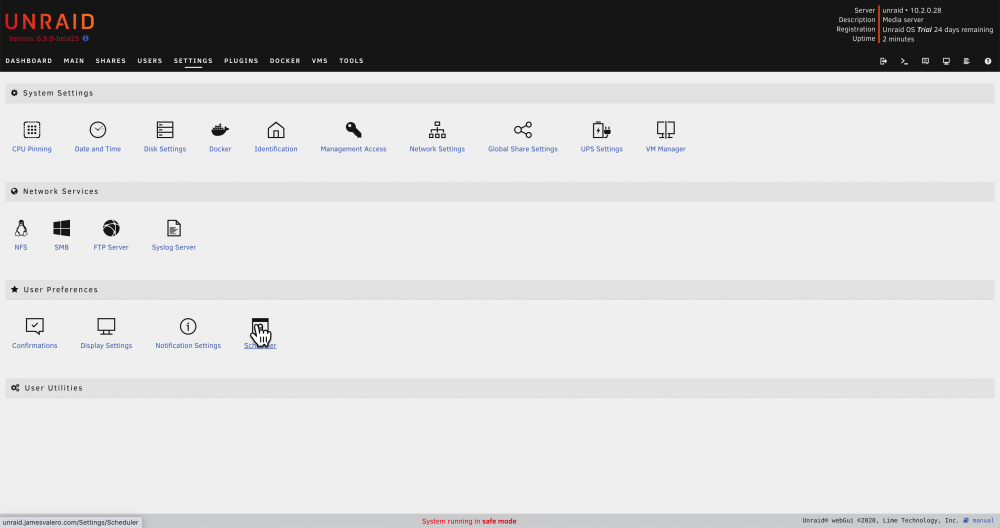This screenshot has height=528, width=1000.
Task: Open UPS Settings battery icon
Action: [x=601, y=130]
